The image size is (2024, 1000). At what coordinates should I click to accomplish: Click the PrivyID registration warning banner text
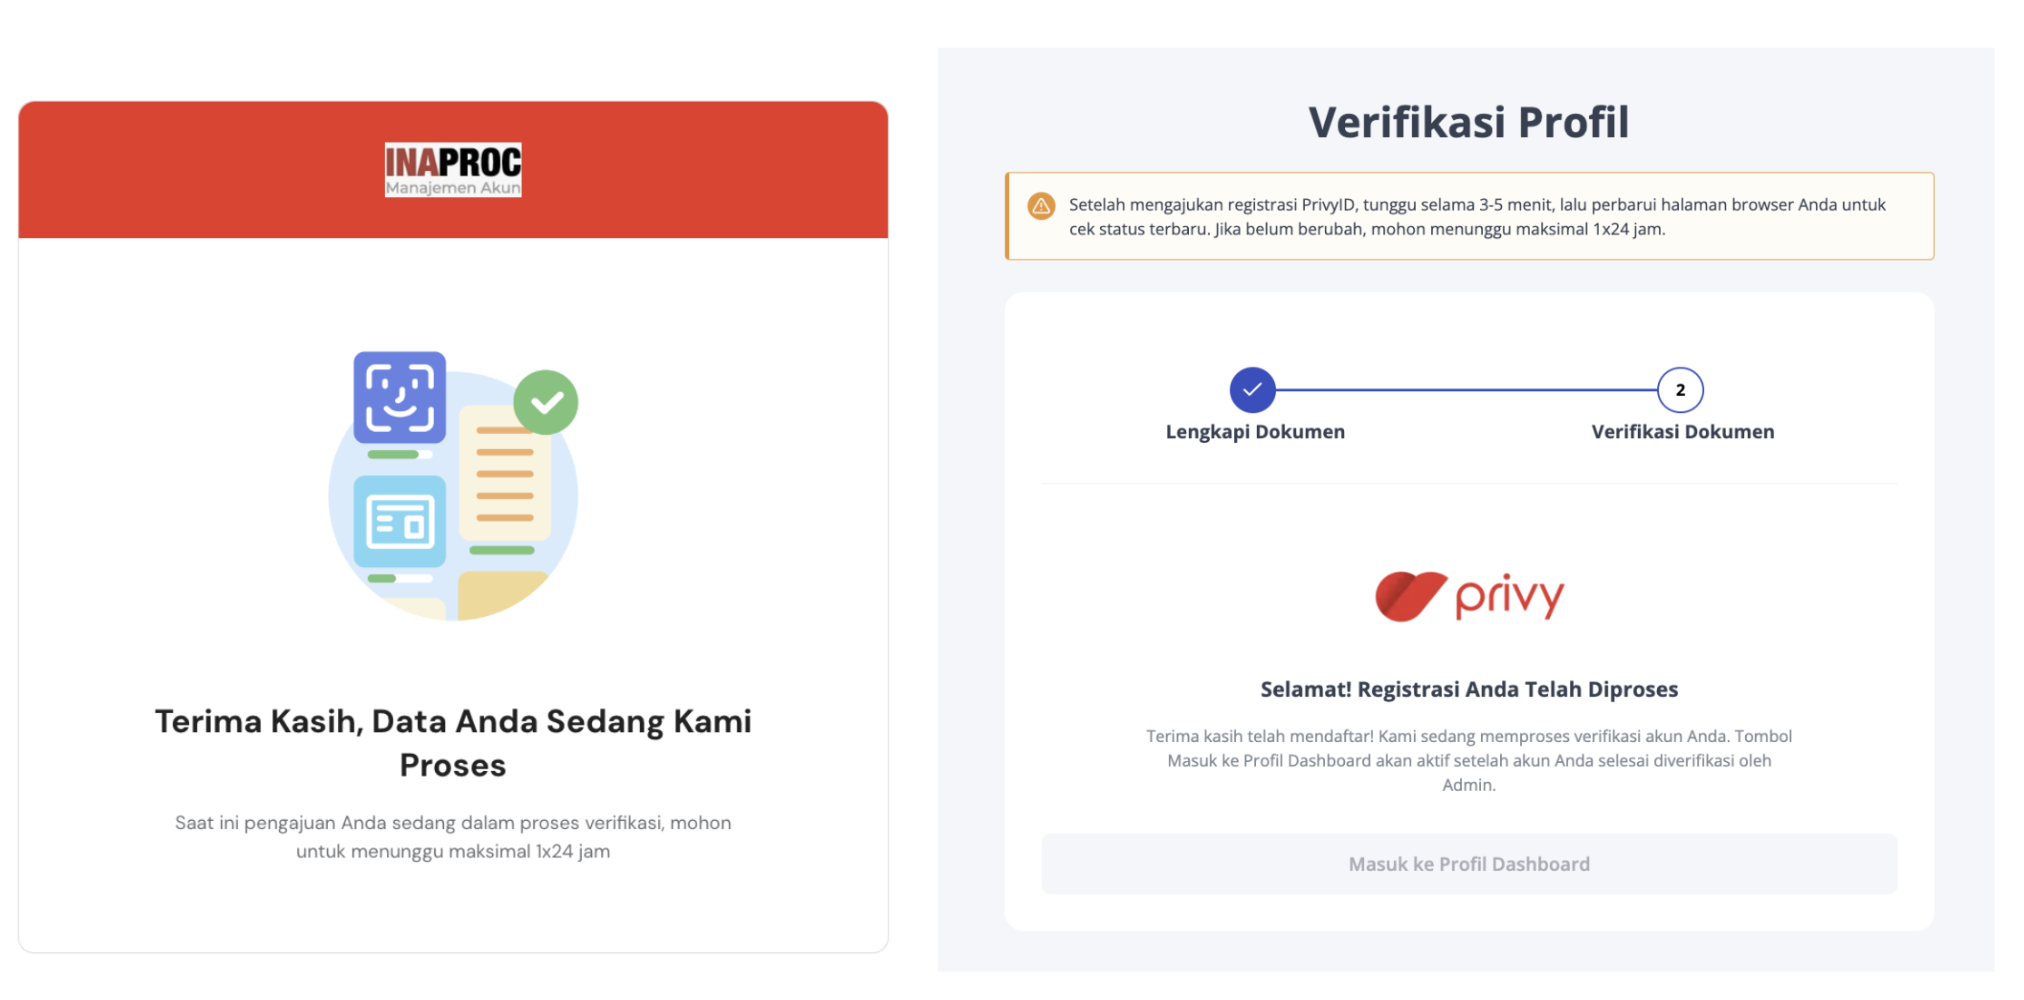coord(1477,217)
